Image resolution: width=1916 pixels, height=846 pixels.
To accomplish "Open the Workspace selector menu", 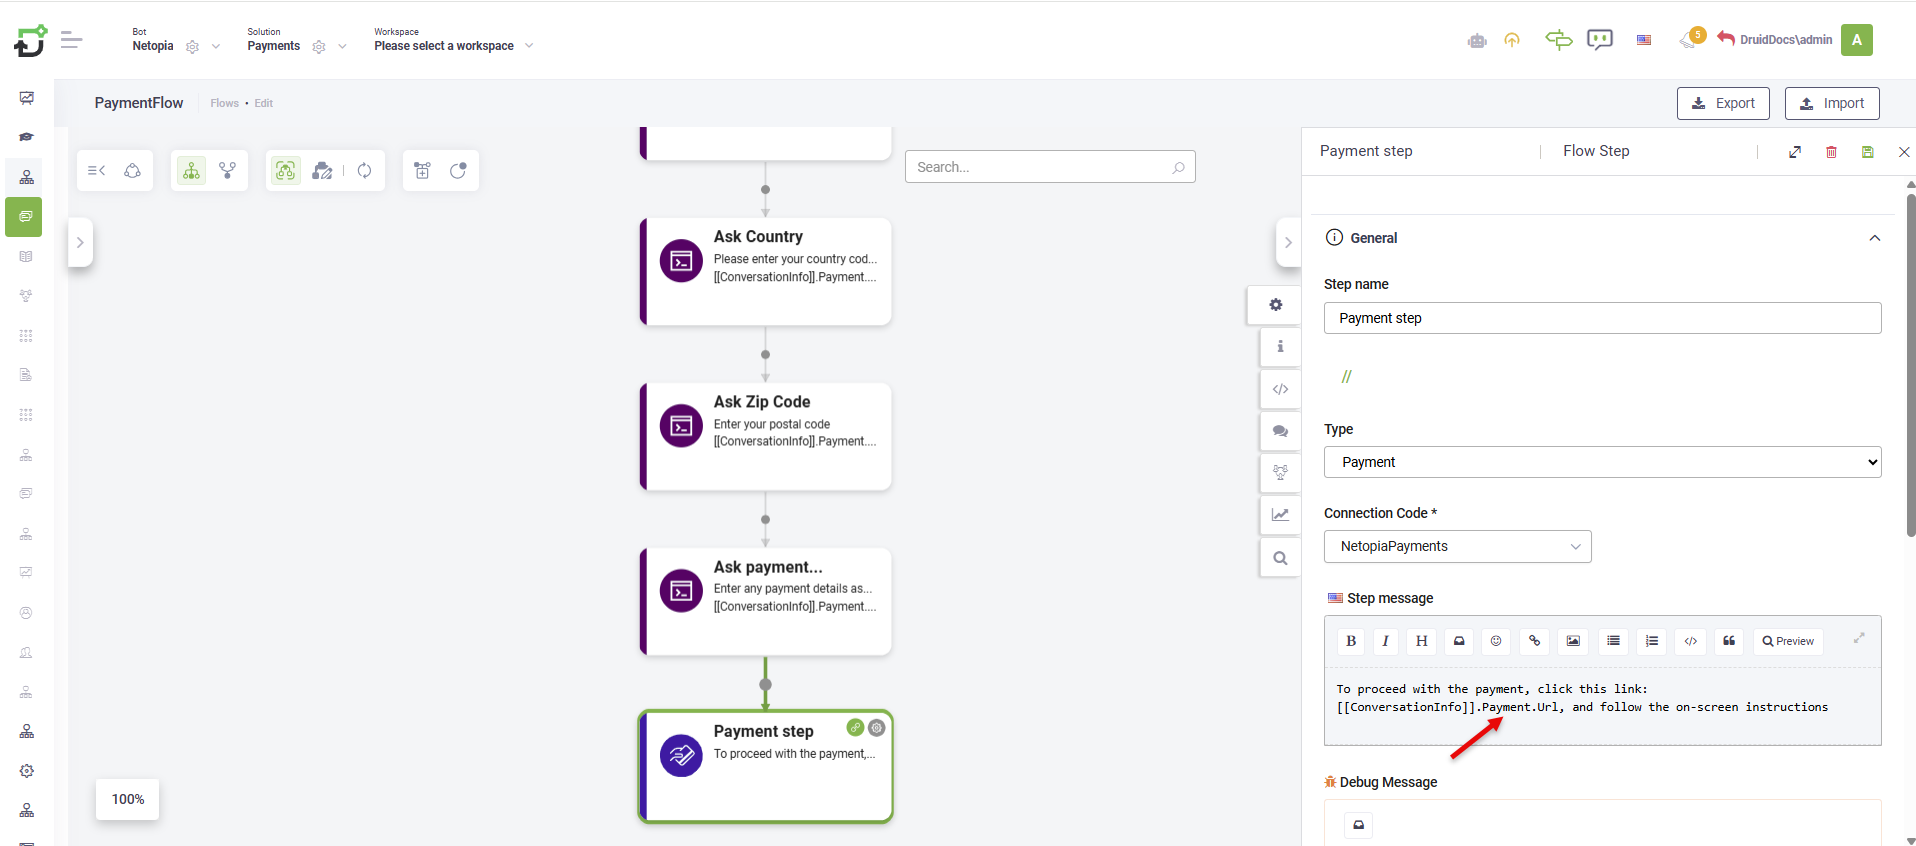I will tap(453, 46).
